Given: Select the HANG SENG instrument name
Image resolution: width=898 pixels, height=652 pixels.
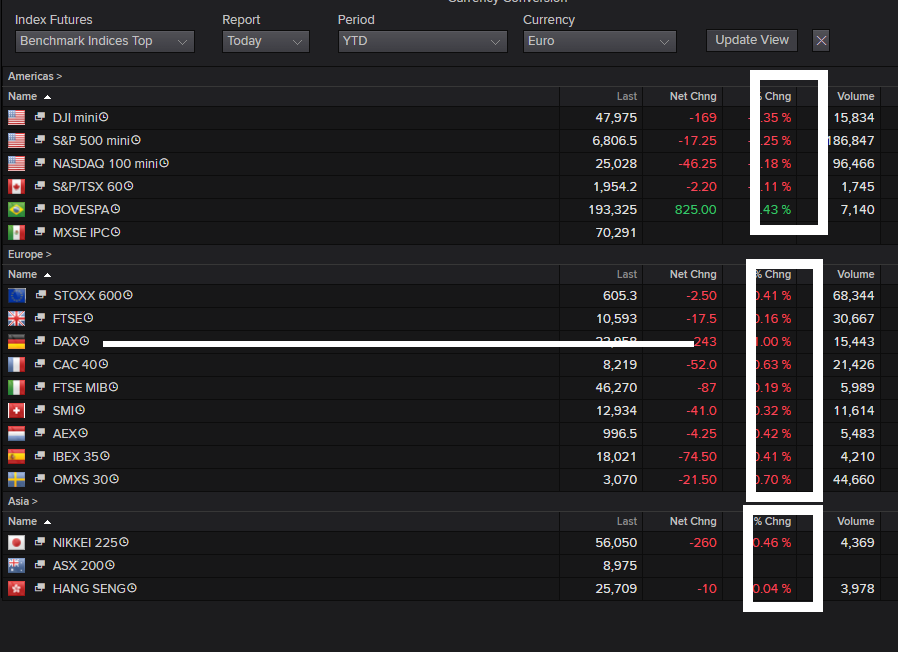Looking at the screenshot, I should coord(89,588).
